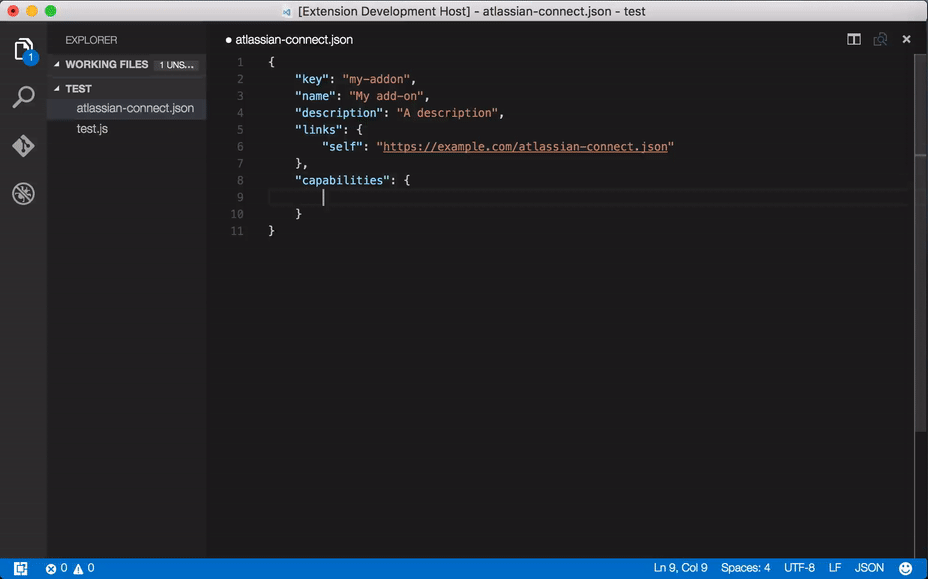Click the errors and warnings status indicator

(70, 568)
